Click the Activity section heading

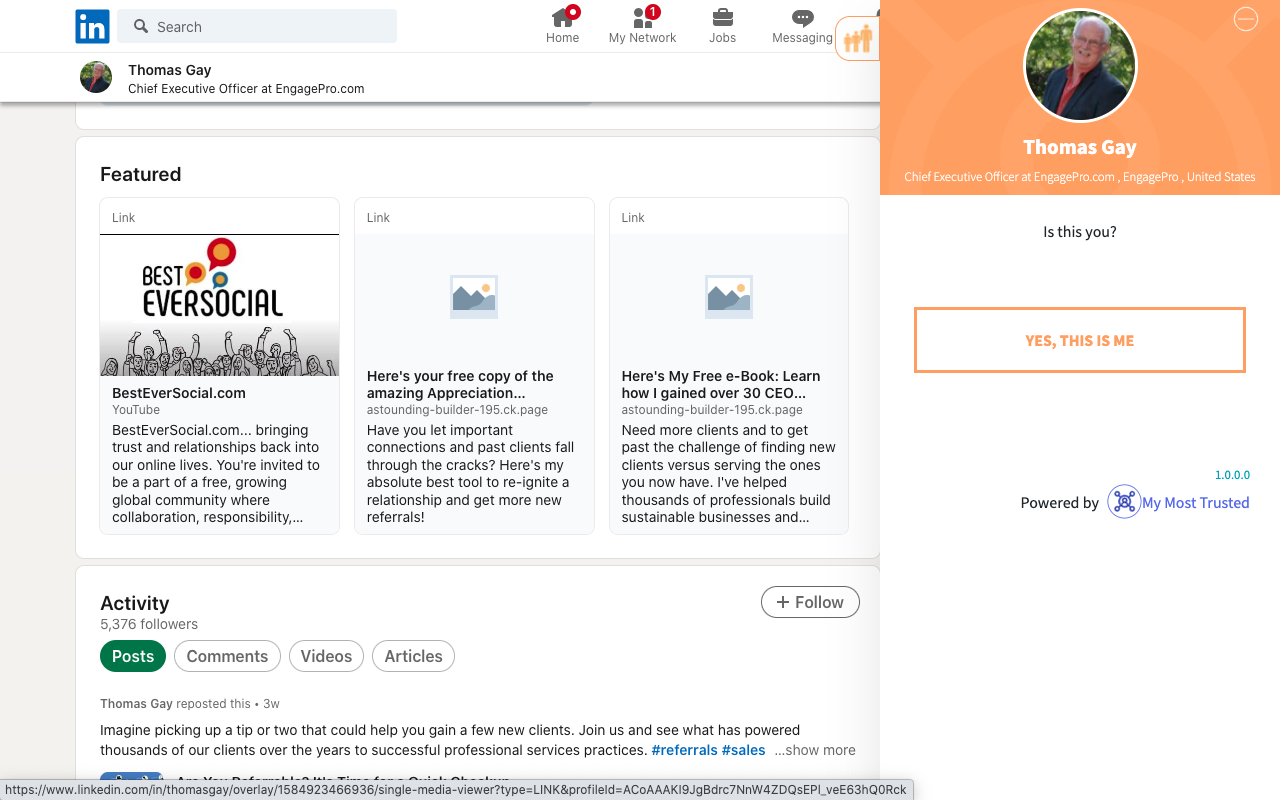[x=135, y=603]
